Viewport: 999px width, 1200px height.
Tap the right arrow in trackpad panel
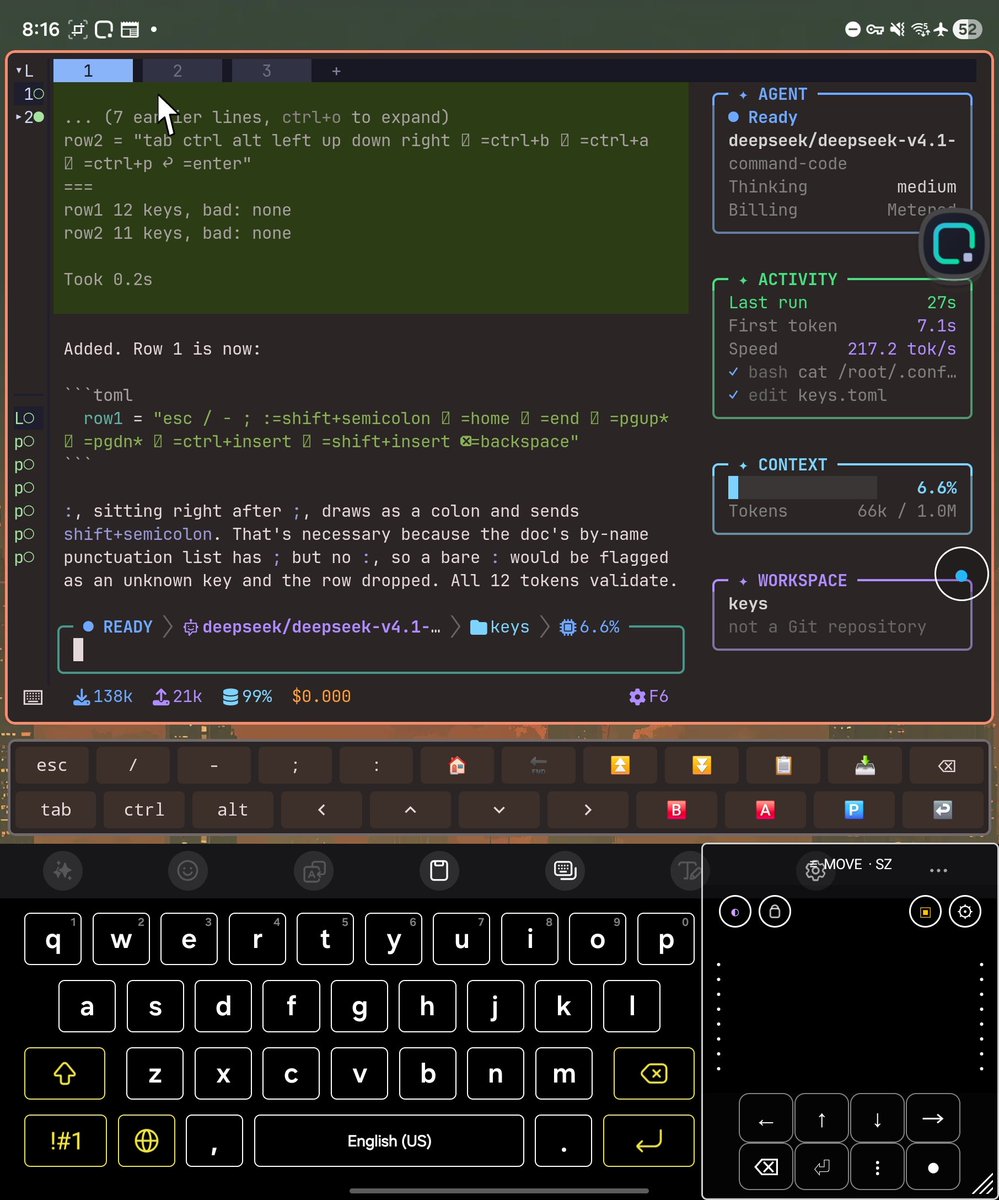pos(933,1119)
